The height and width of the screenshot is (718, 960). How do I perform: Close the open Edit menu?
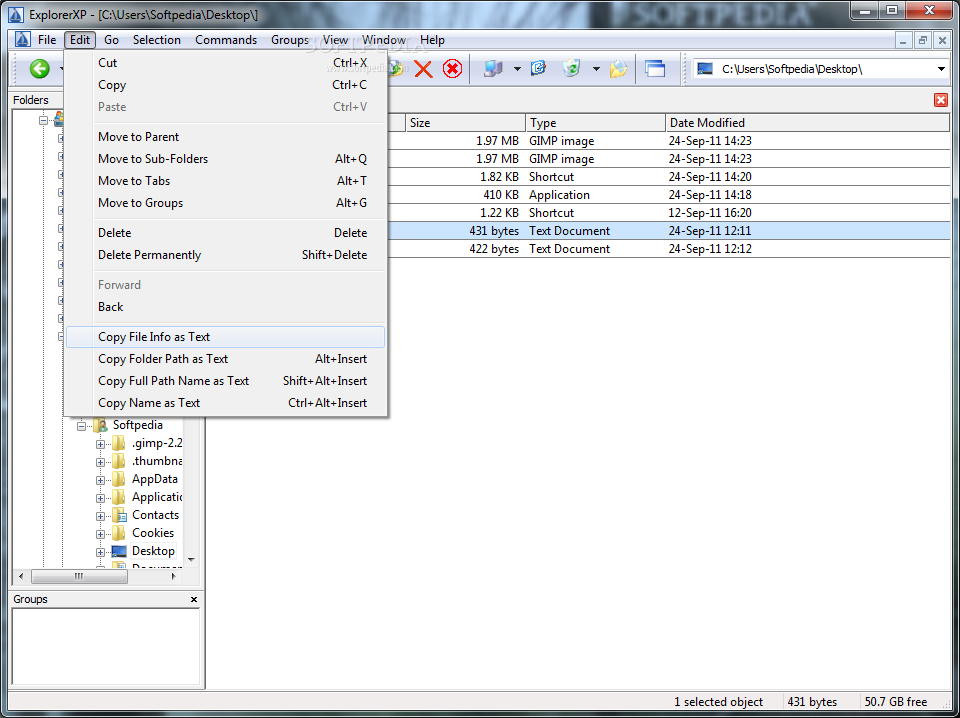tap(80, 40)
